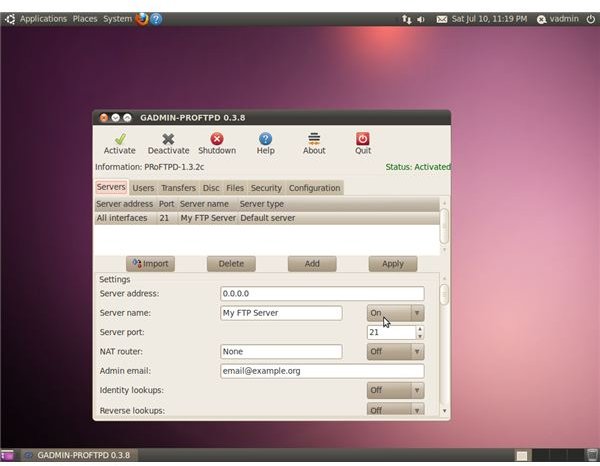
Task: Switch to the Users tab
Action: [143, 188]
